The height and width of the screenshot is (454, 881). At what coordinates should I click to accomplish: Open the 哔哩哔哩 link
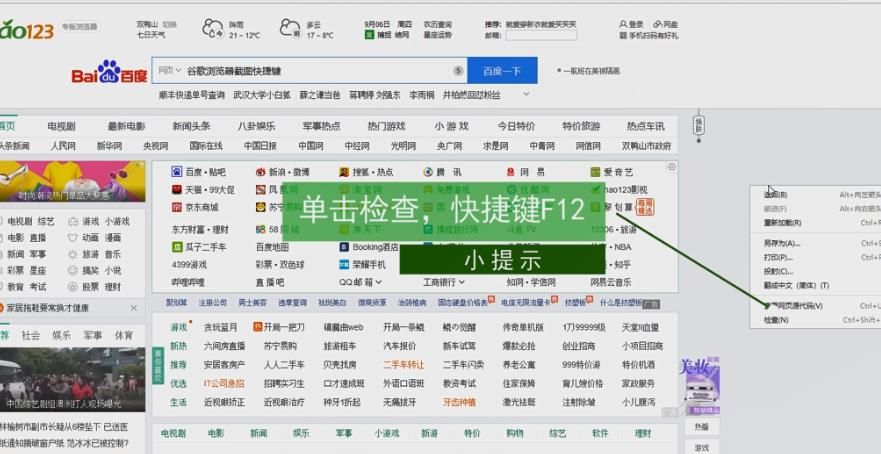[188, 282]
